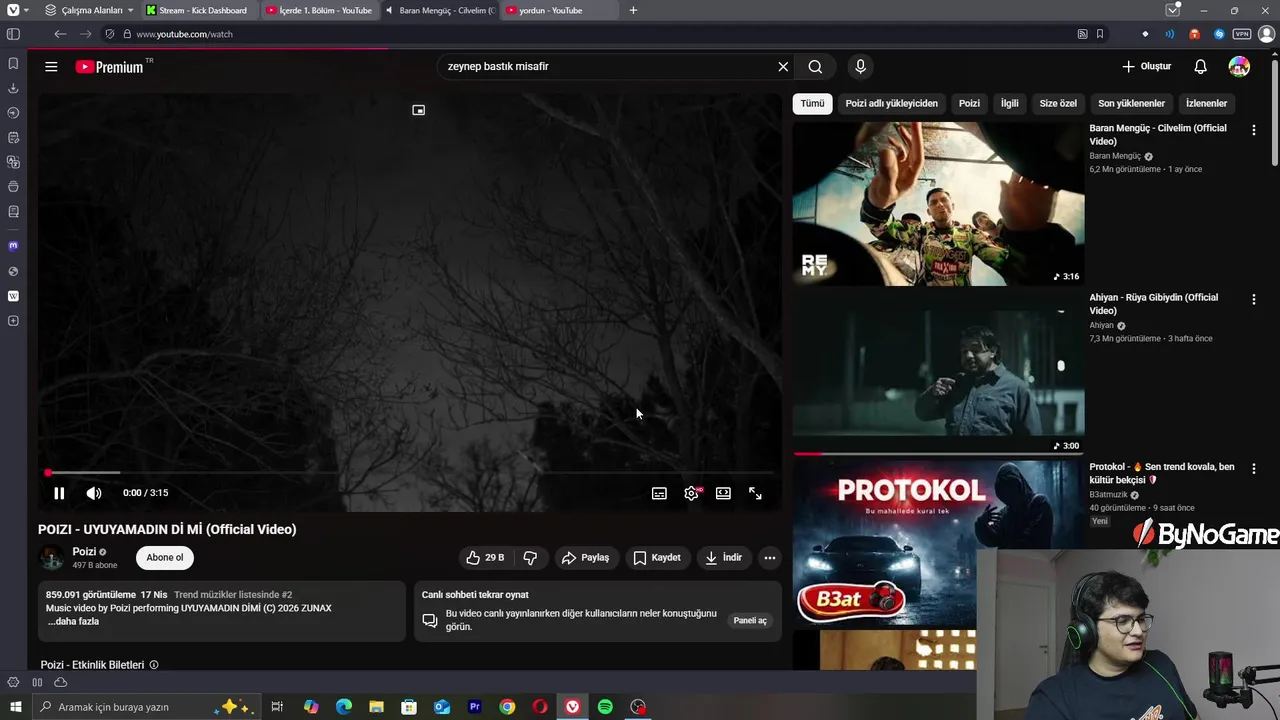Open options menu for Ahiyan video

(x=1253, y=299)
